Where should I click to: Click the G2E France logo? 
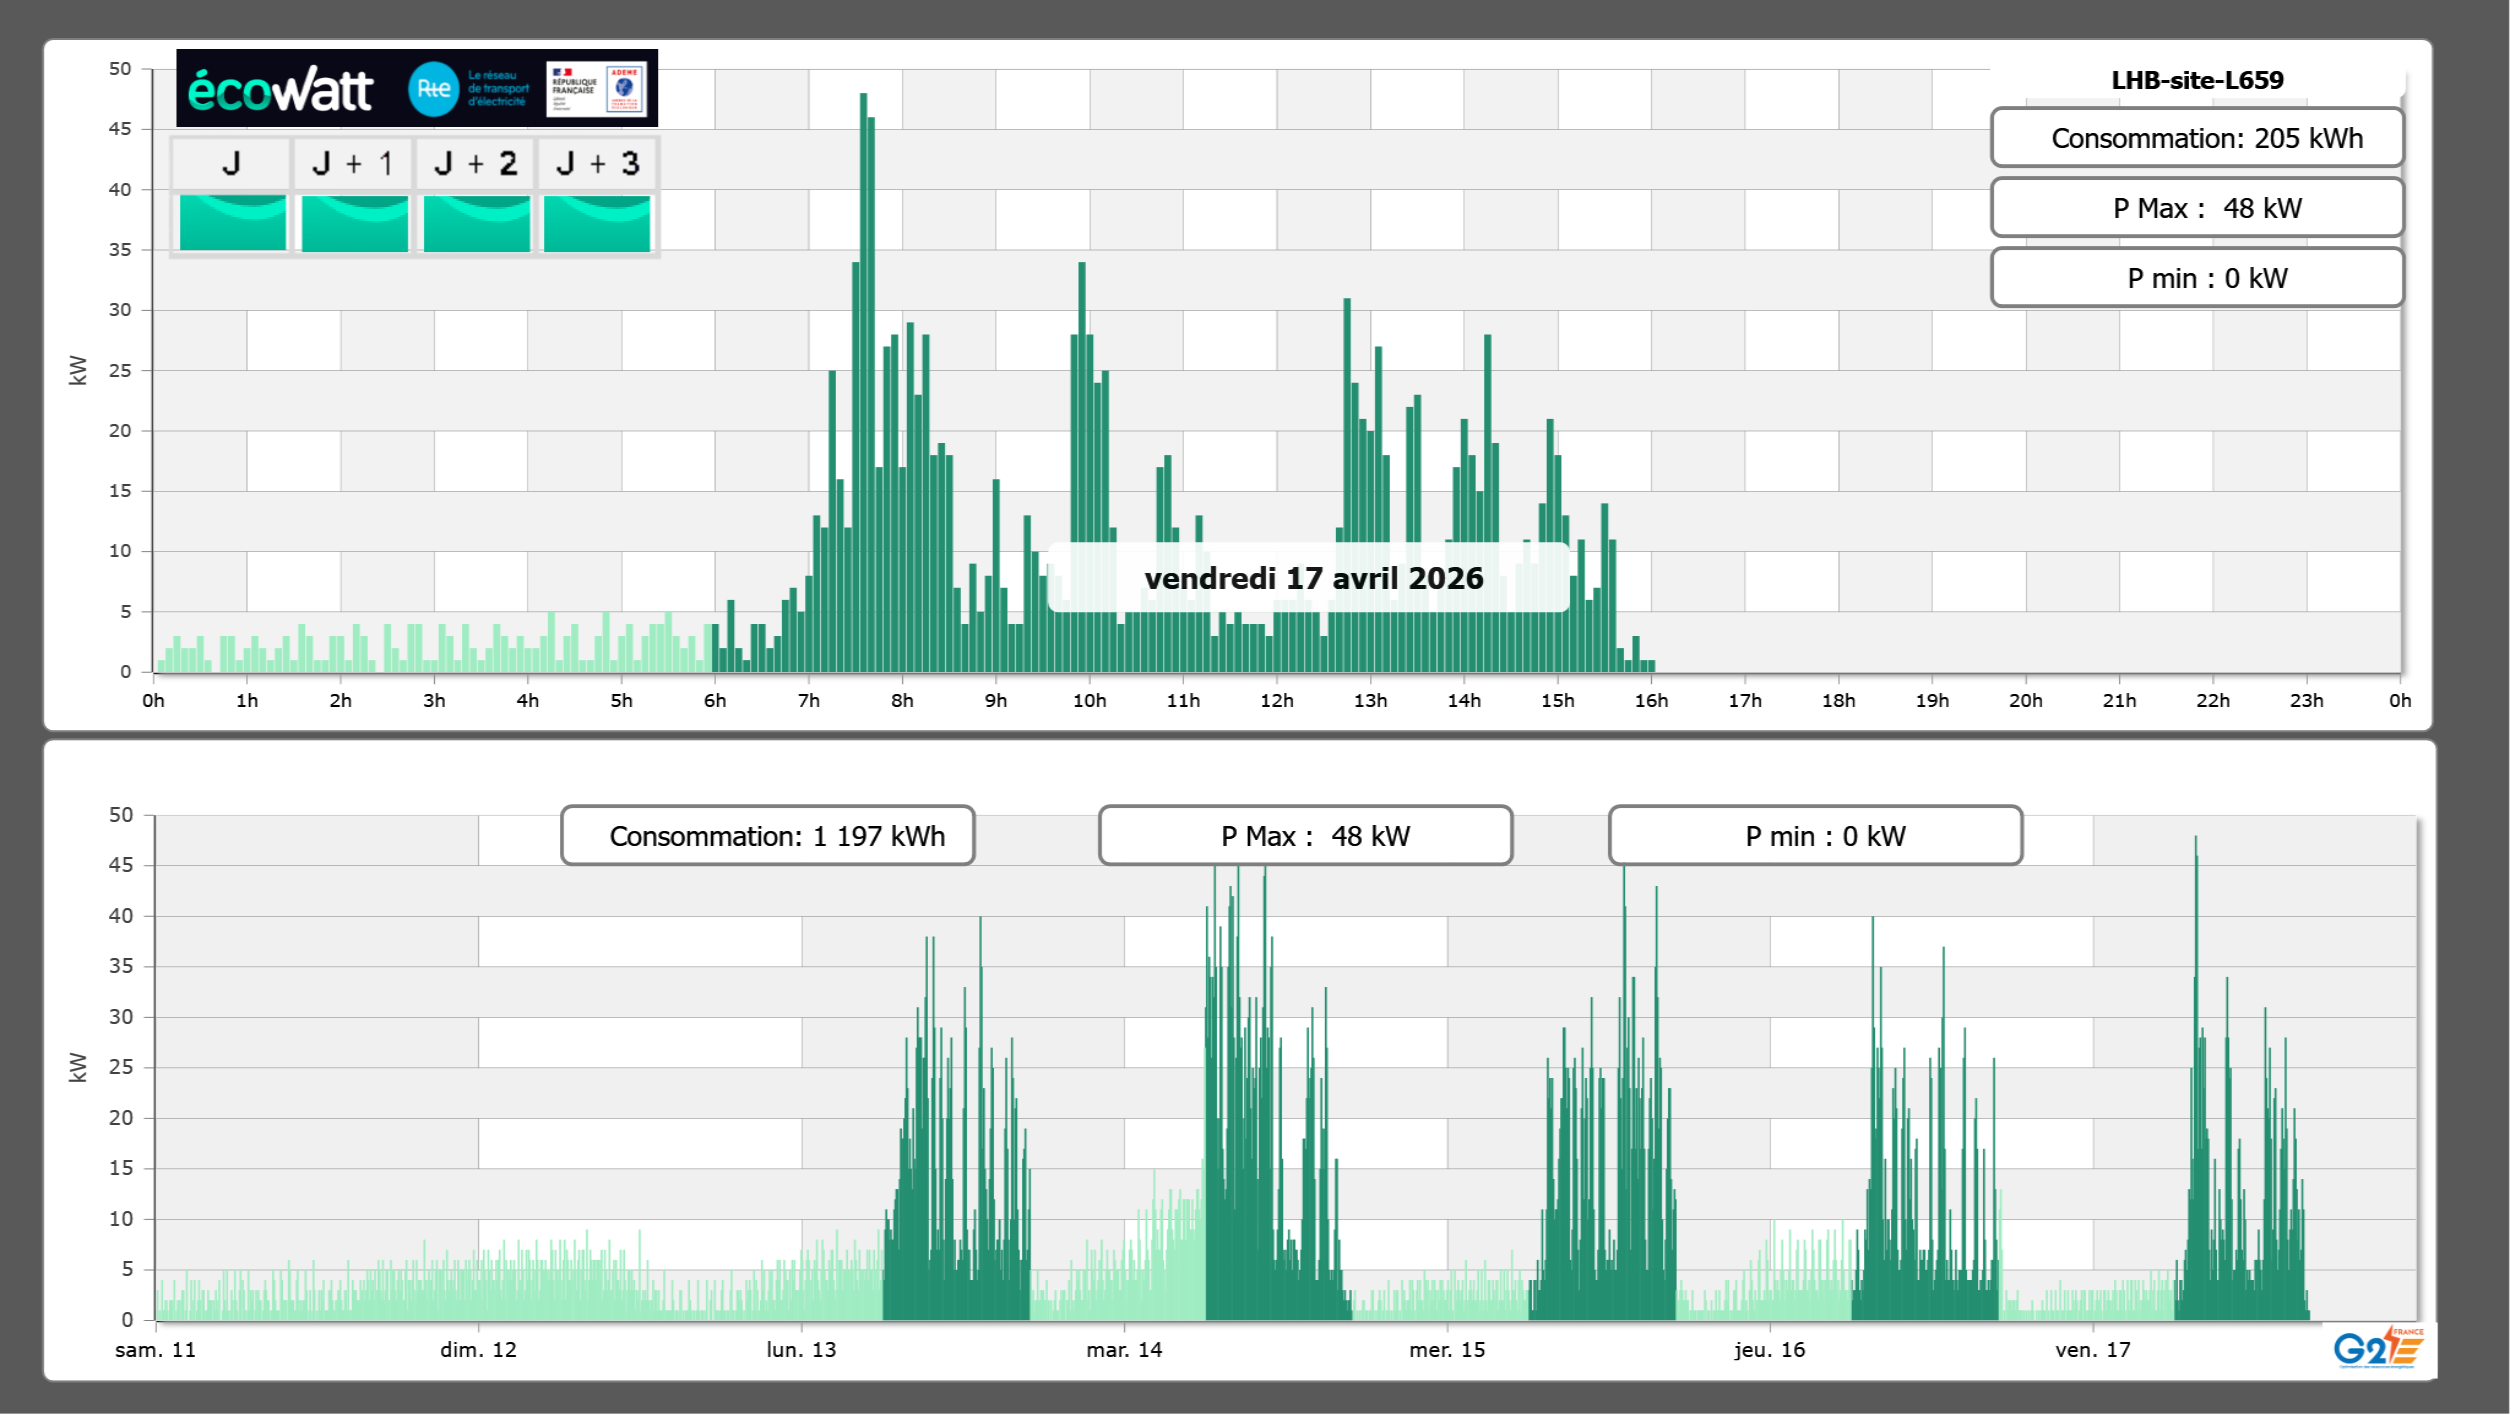coord(2379,1348)
